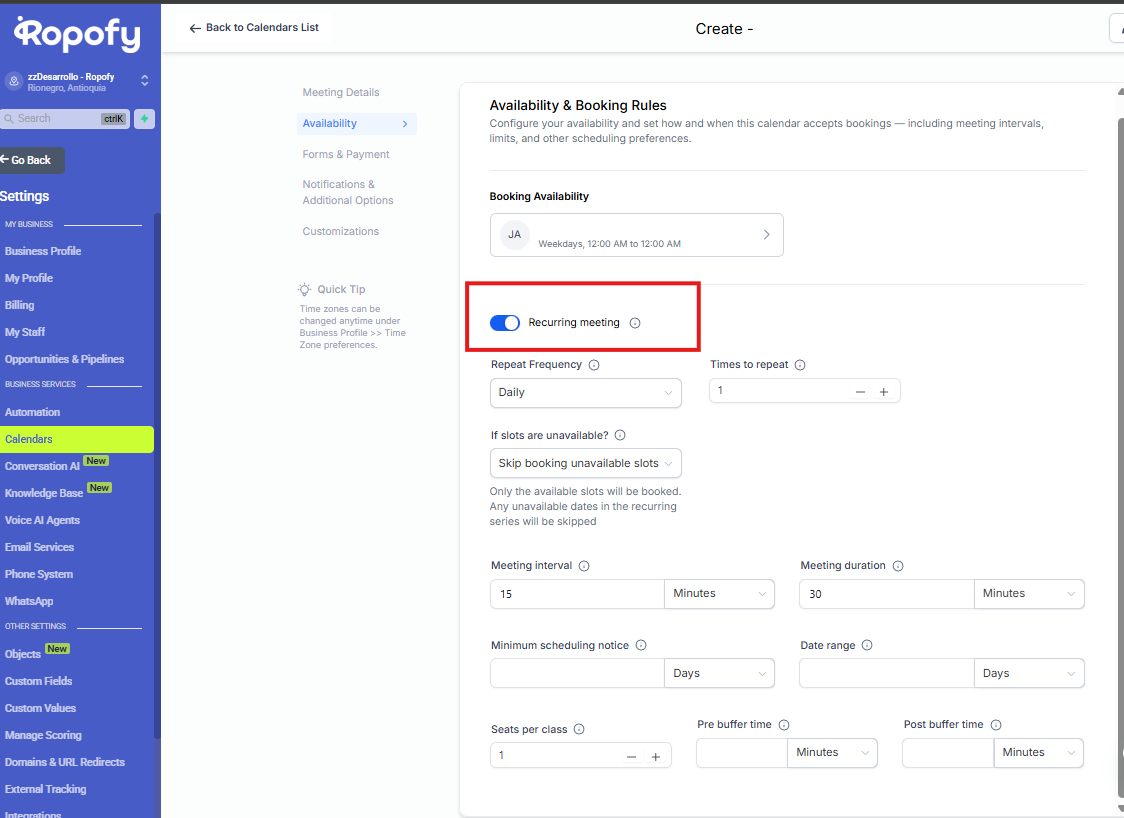Open the Meeting interval Minutes unit dropdown
Screen dimensions: 1124x818
(x=719, y=594)
